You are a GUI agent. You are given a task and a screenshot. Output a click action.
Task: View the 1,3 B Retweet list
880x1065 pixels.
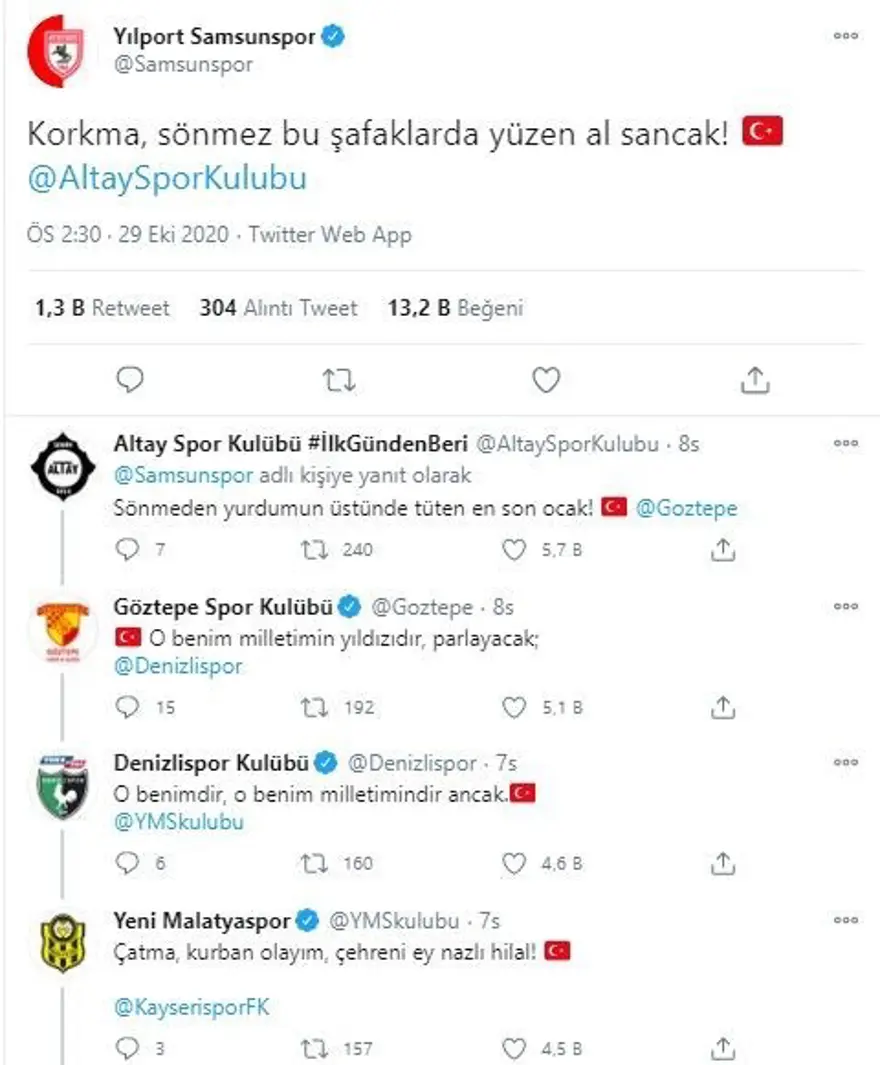click(101, 309)
